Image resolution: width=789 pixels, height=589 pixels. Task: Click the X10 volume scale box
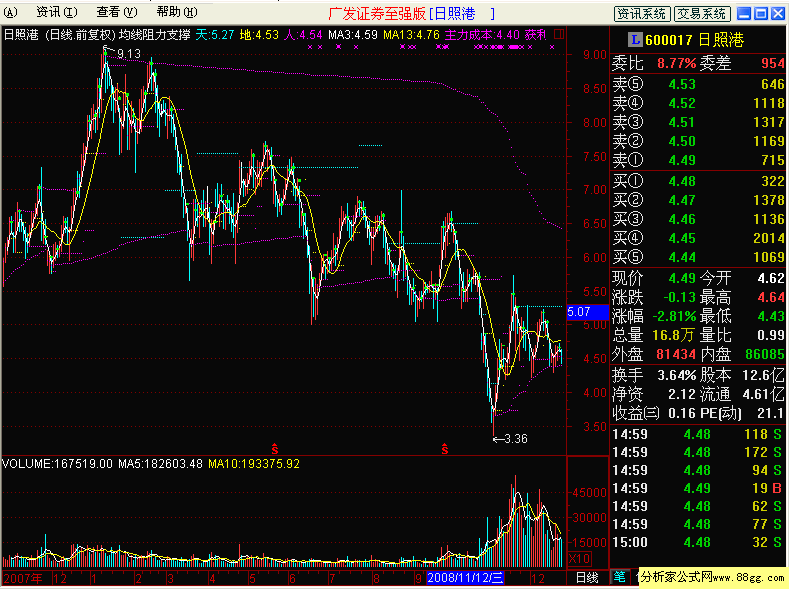pos(579,559)
